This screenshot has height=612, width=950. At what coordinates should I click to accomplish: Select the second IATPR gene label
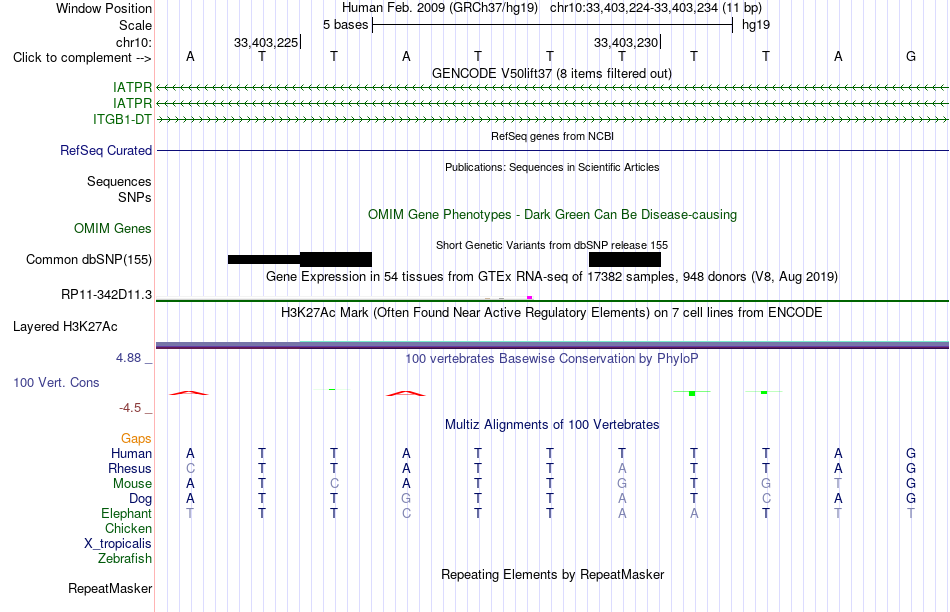point(132,104)
